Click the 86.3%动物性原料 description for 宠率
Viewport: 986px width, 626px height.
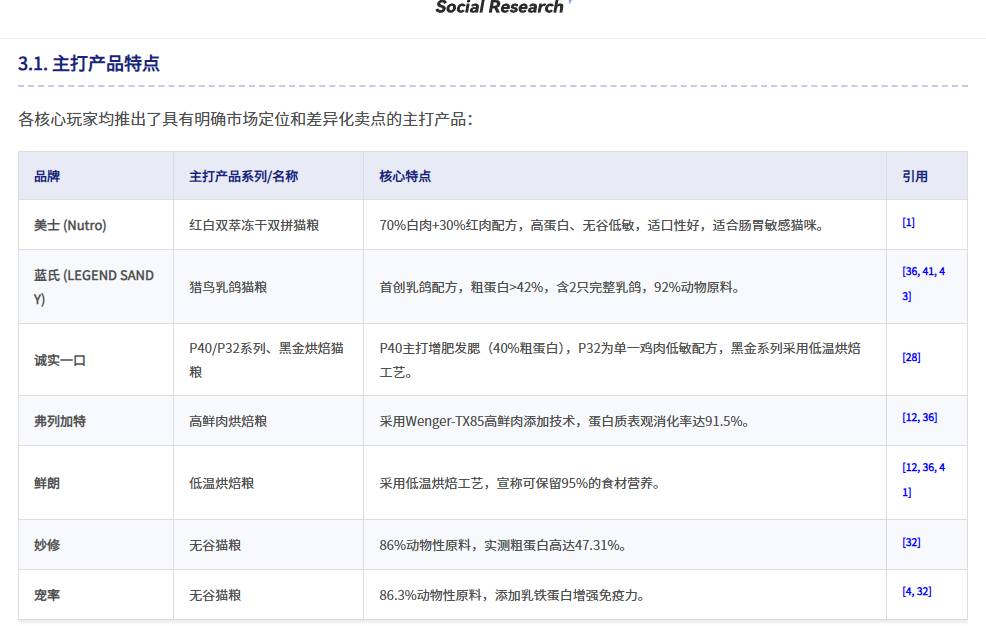[512, 595]
